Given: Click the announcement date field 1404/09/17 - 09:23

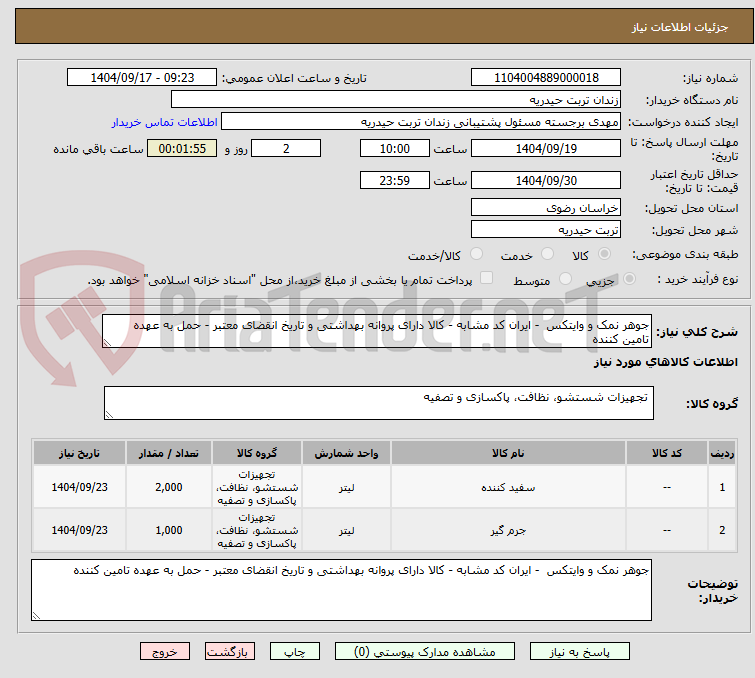Looking at the screenshot, I should 142,78.
